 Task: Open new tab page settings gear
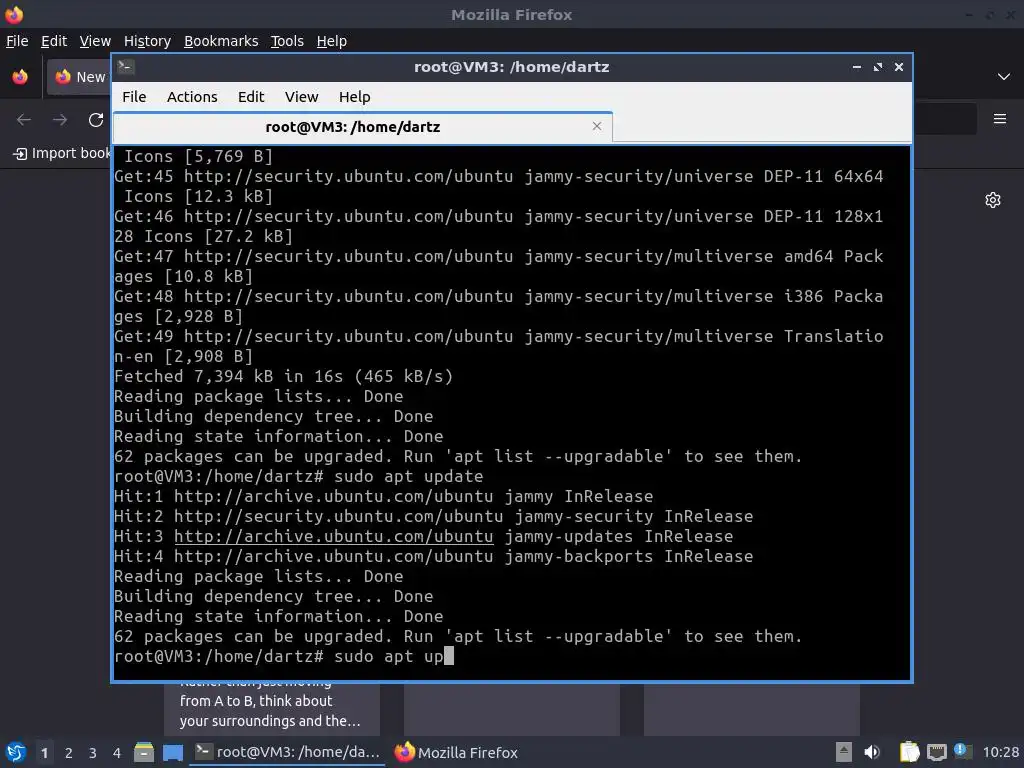[993, 200]
